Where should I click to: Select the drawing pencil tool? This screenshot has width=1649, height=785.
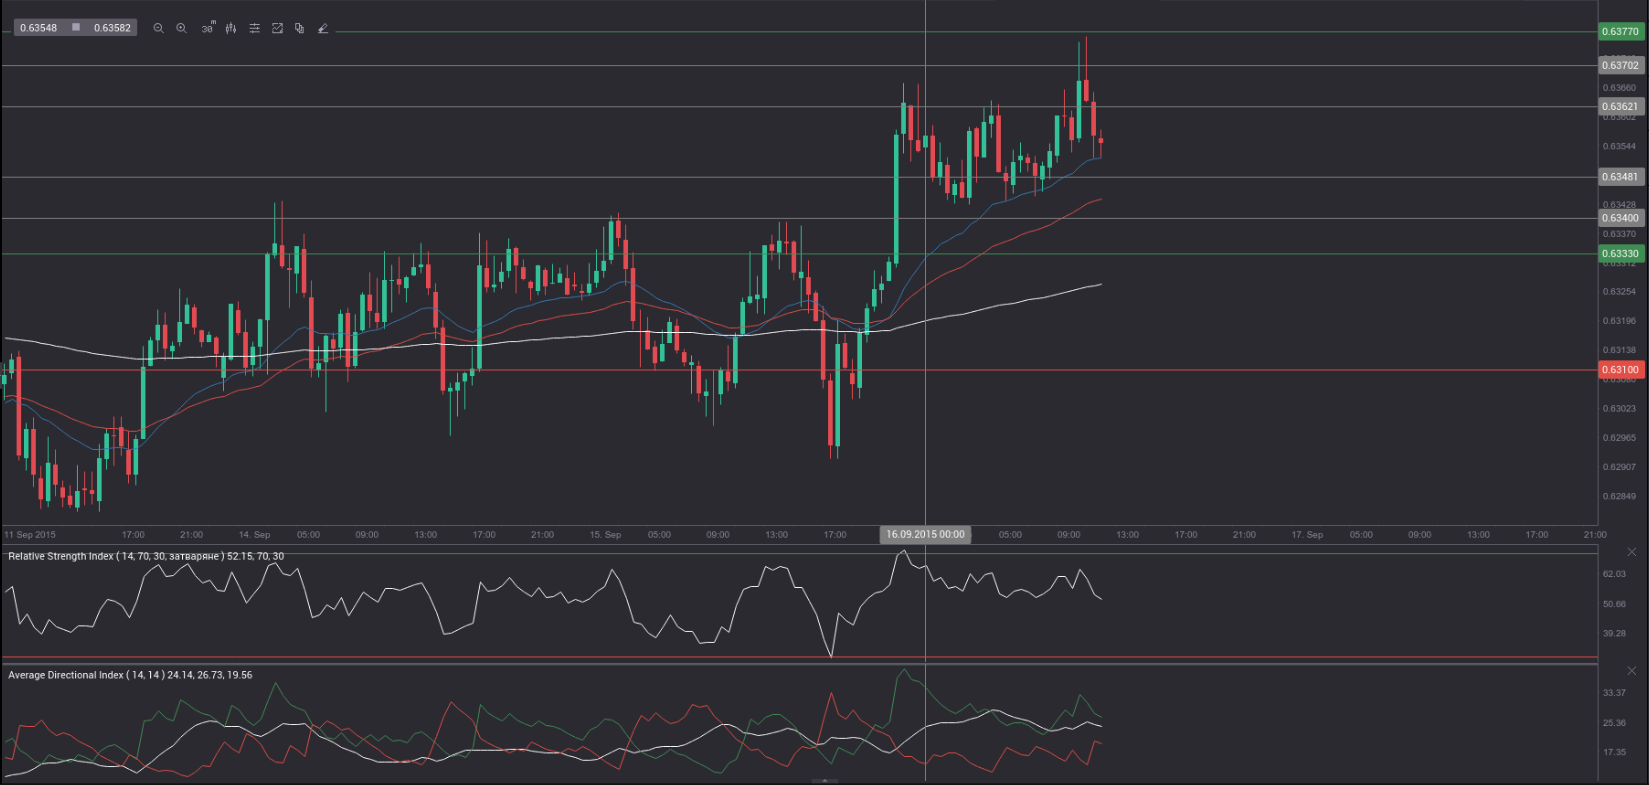322,28
